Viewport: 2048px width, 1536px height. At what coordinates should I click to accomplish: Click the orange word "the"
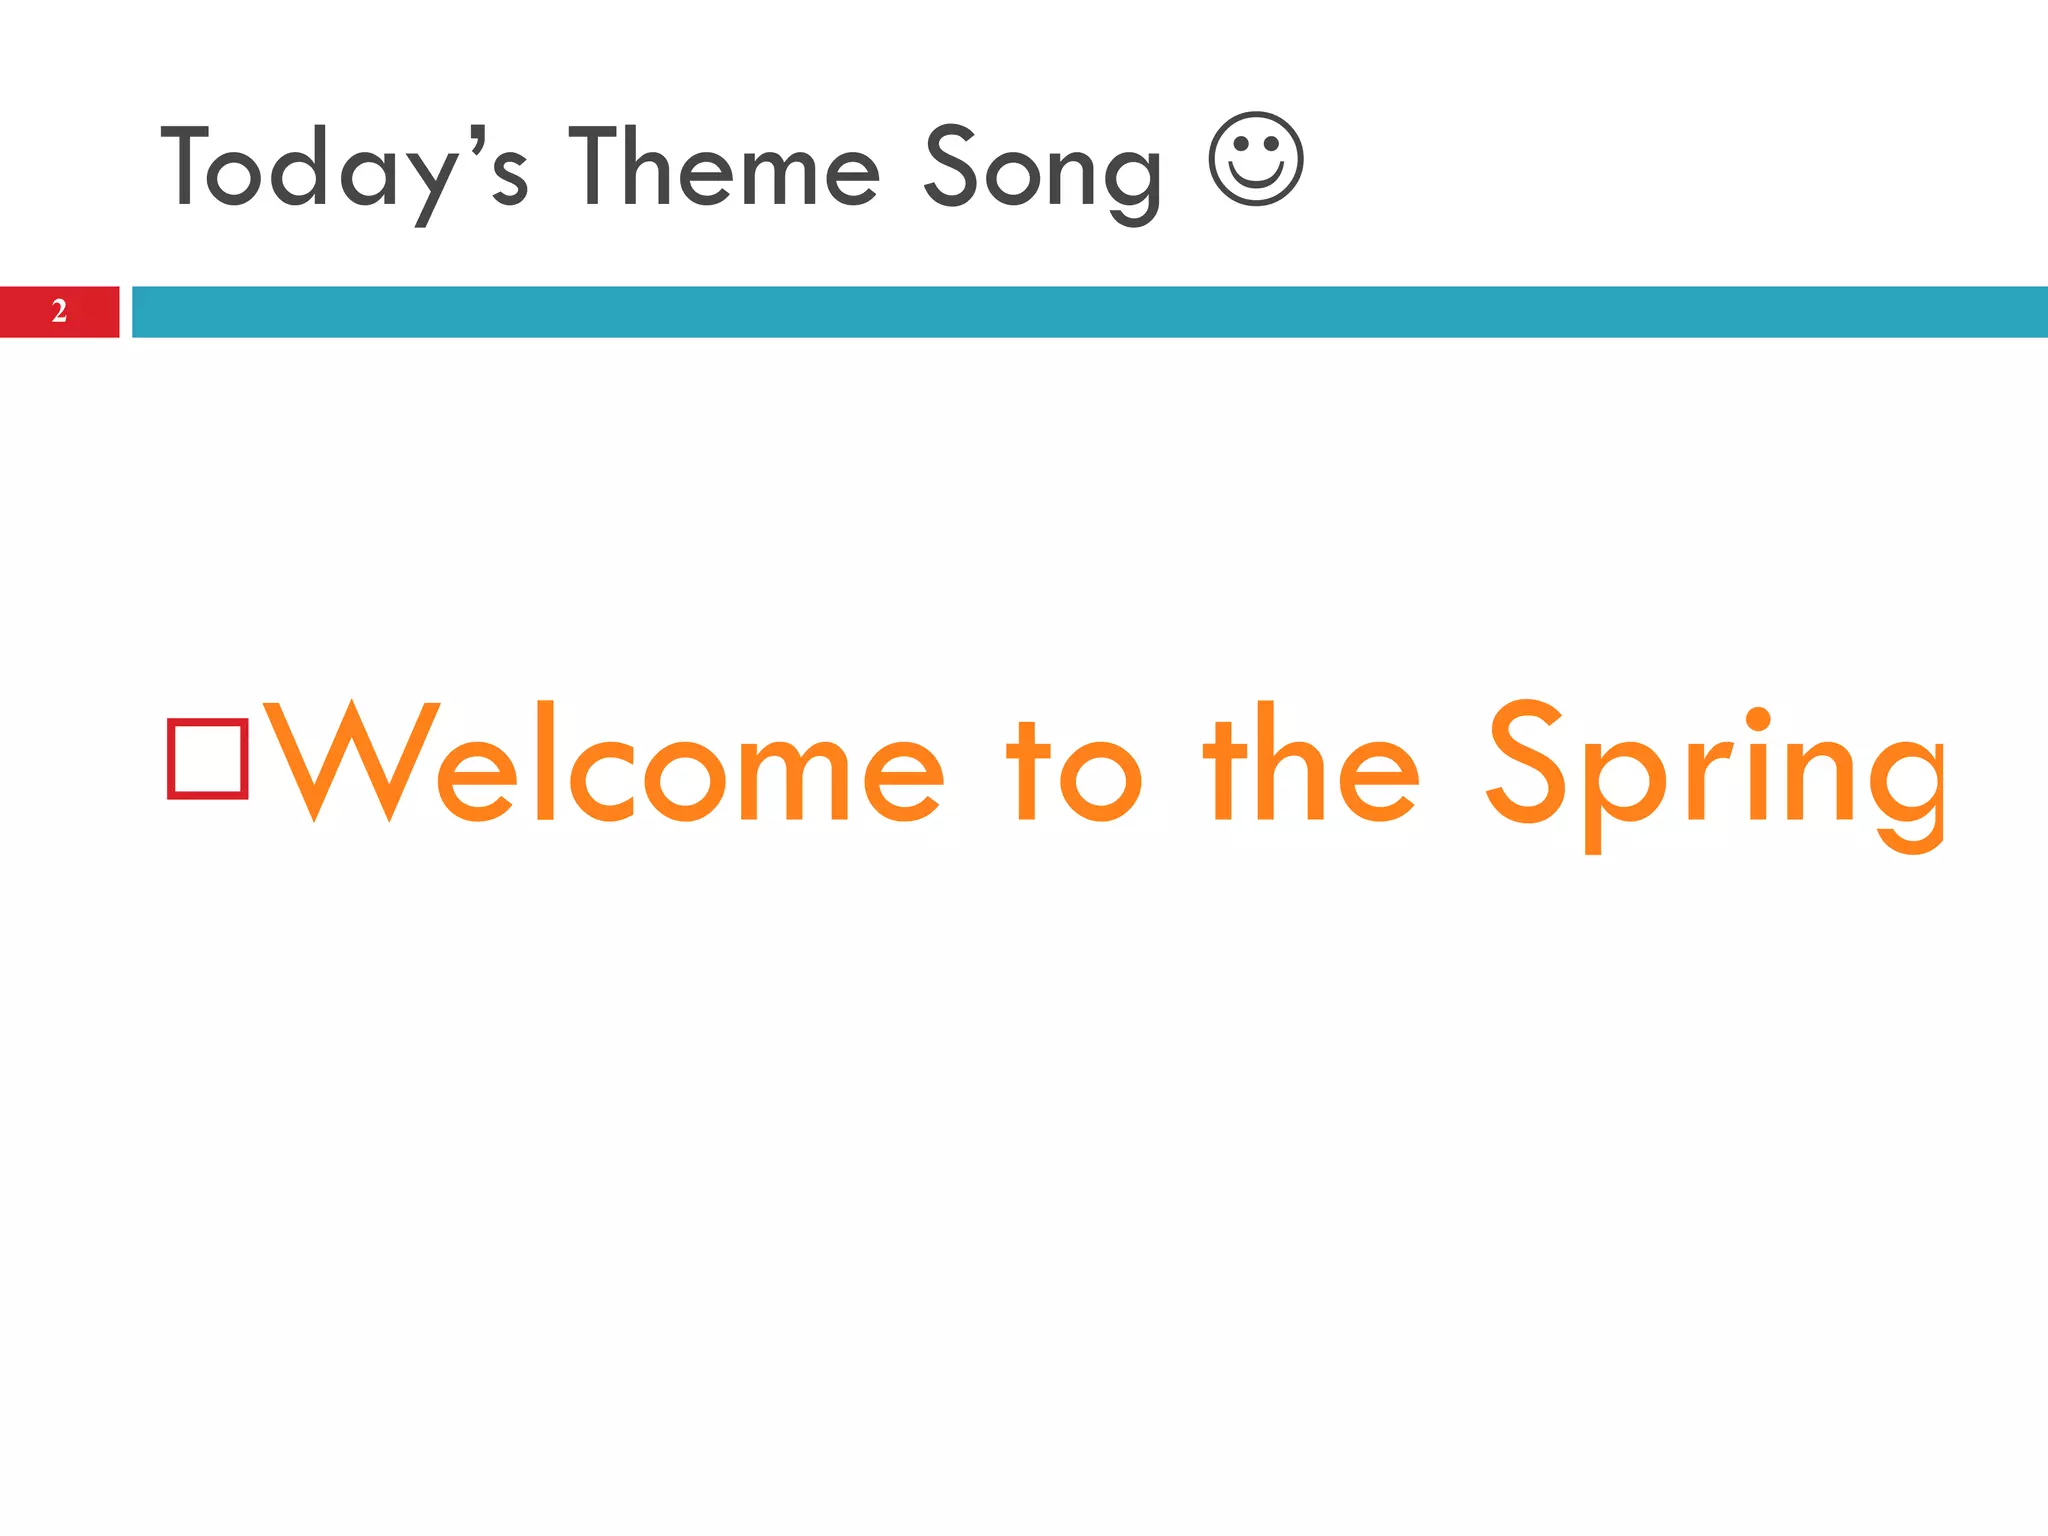[x=1311, y=761]
